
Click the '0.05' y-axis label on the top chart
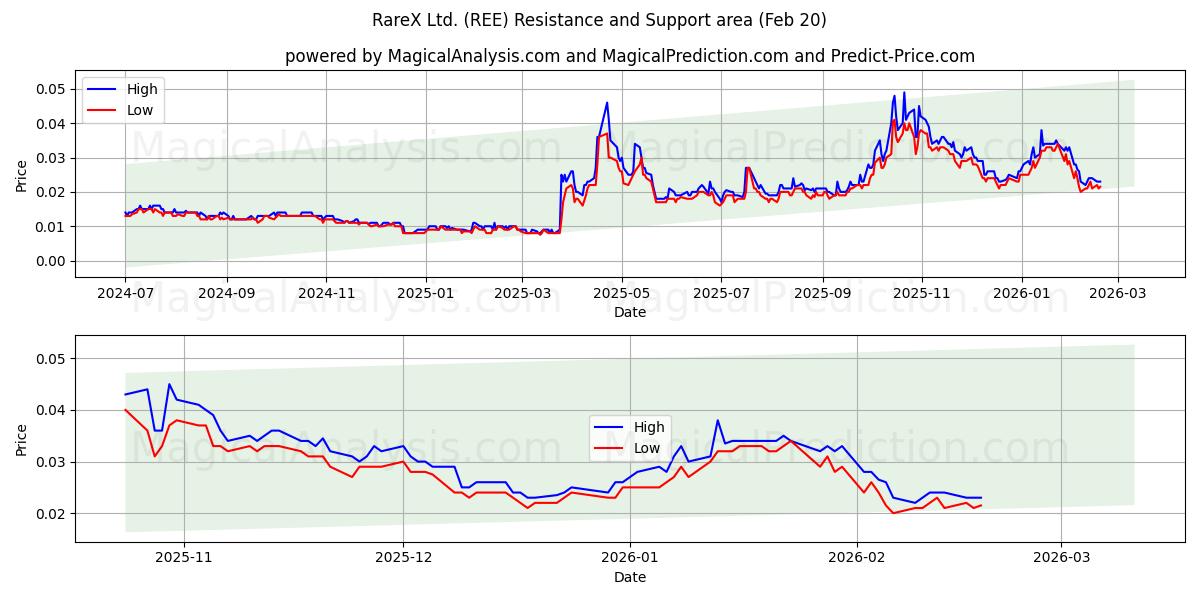pos(52,89)
